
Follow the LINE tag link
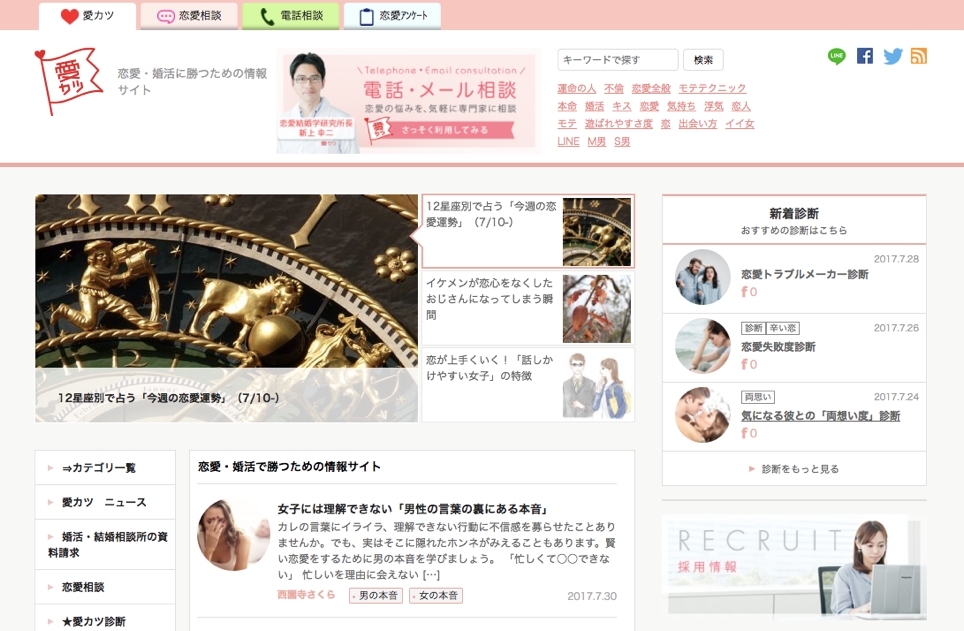568,141
